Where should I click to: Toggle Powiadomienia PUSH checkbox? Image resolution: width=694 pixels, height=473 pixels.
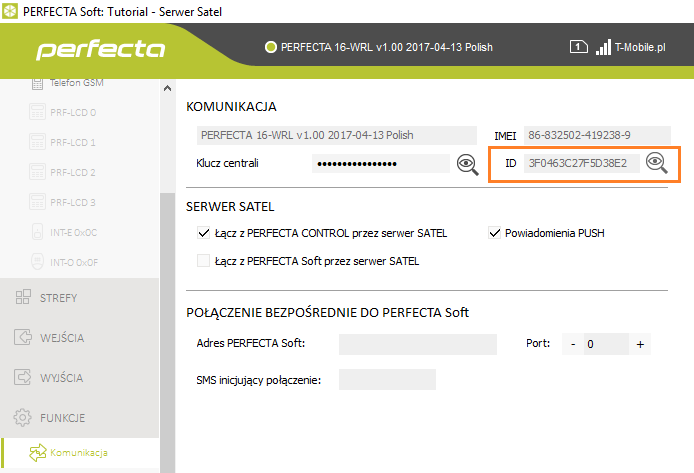click(494, 233)
